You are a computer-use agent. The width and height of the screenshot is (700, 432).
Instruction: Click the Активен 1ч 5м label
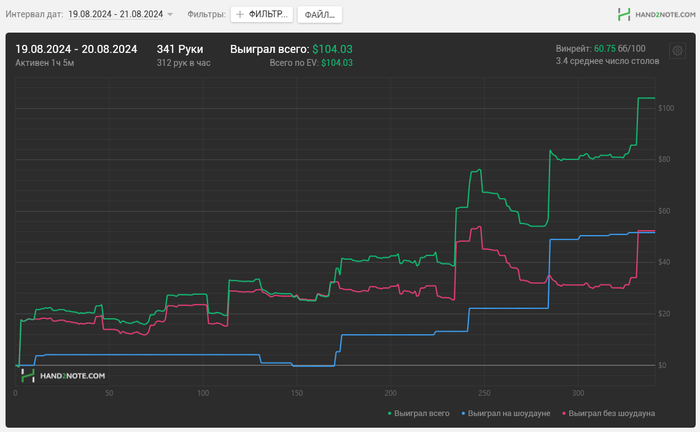coord(45,63)
